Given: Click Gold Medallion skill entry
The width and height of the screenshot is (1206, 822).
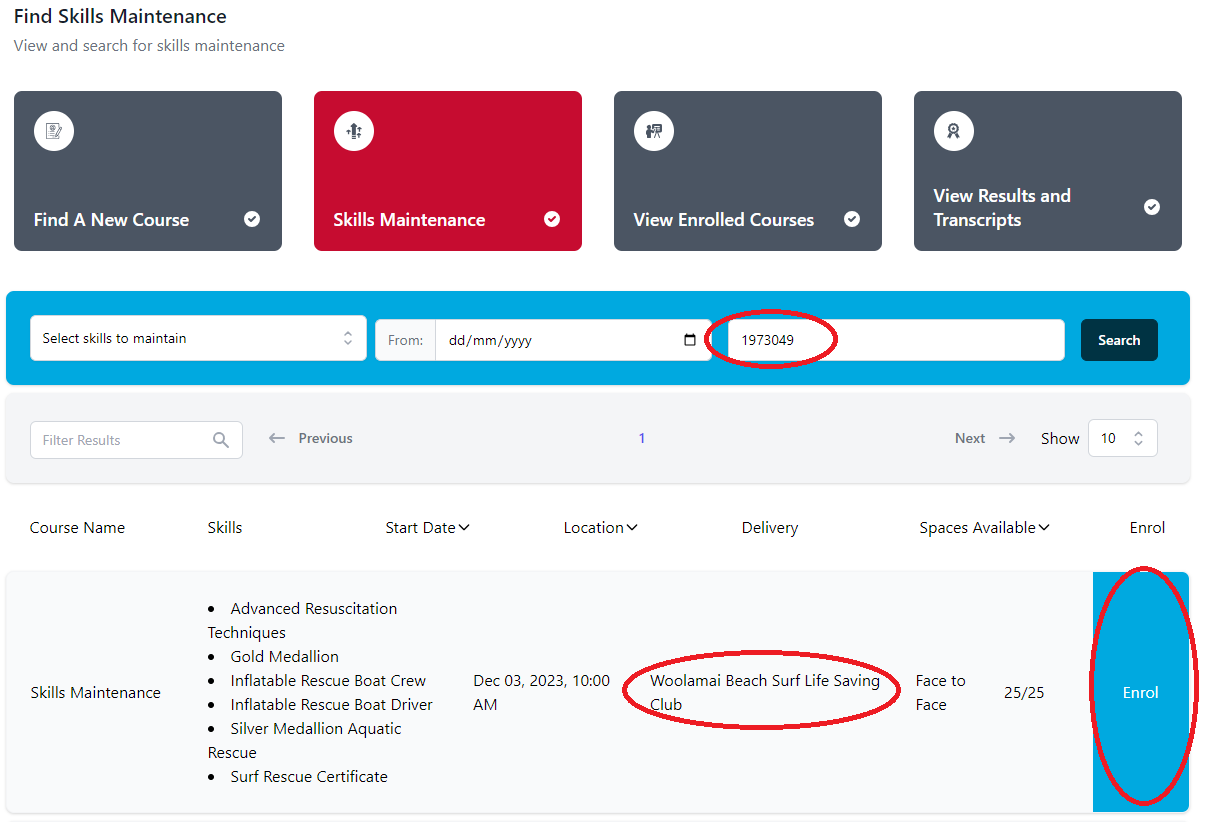Looking at the screenshot, I should [284, 656].
